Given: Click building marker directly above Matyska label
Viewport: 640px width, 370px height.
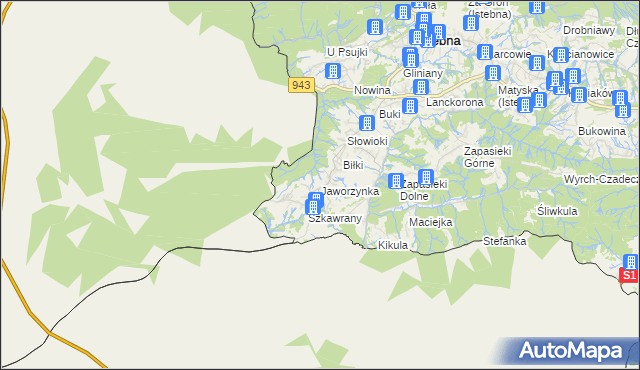Looking at the screenshot, I should coord(493,73).
